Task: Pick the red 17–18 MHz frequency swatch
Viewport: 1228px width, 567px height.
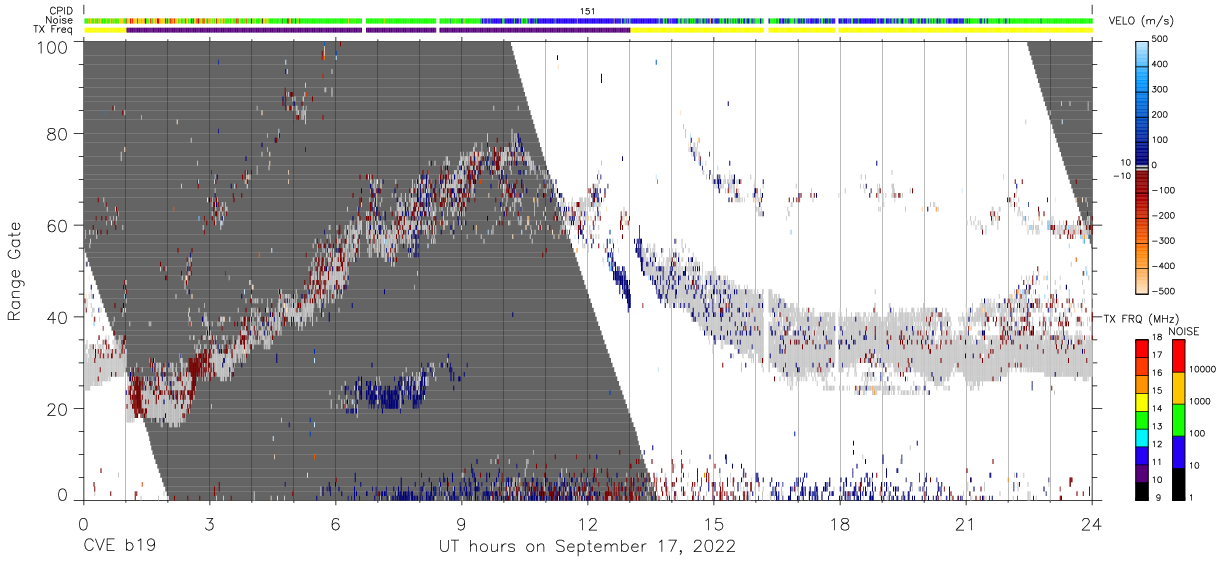Action: [1142, 348]
